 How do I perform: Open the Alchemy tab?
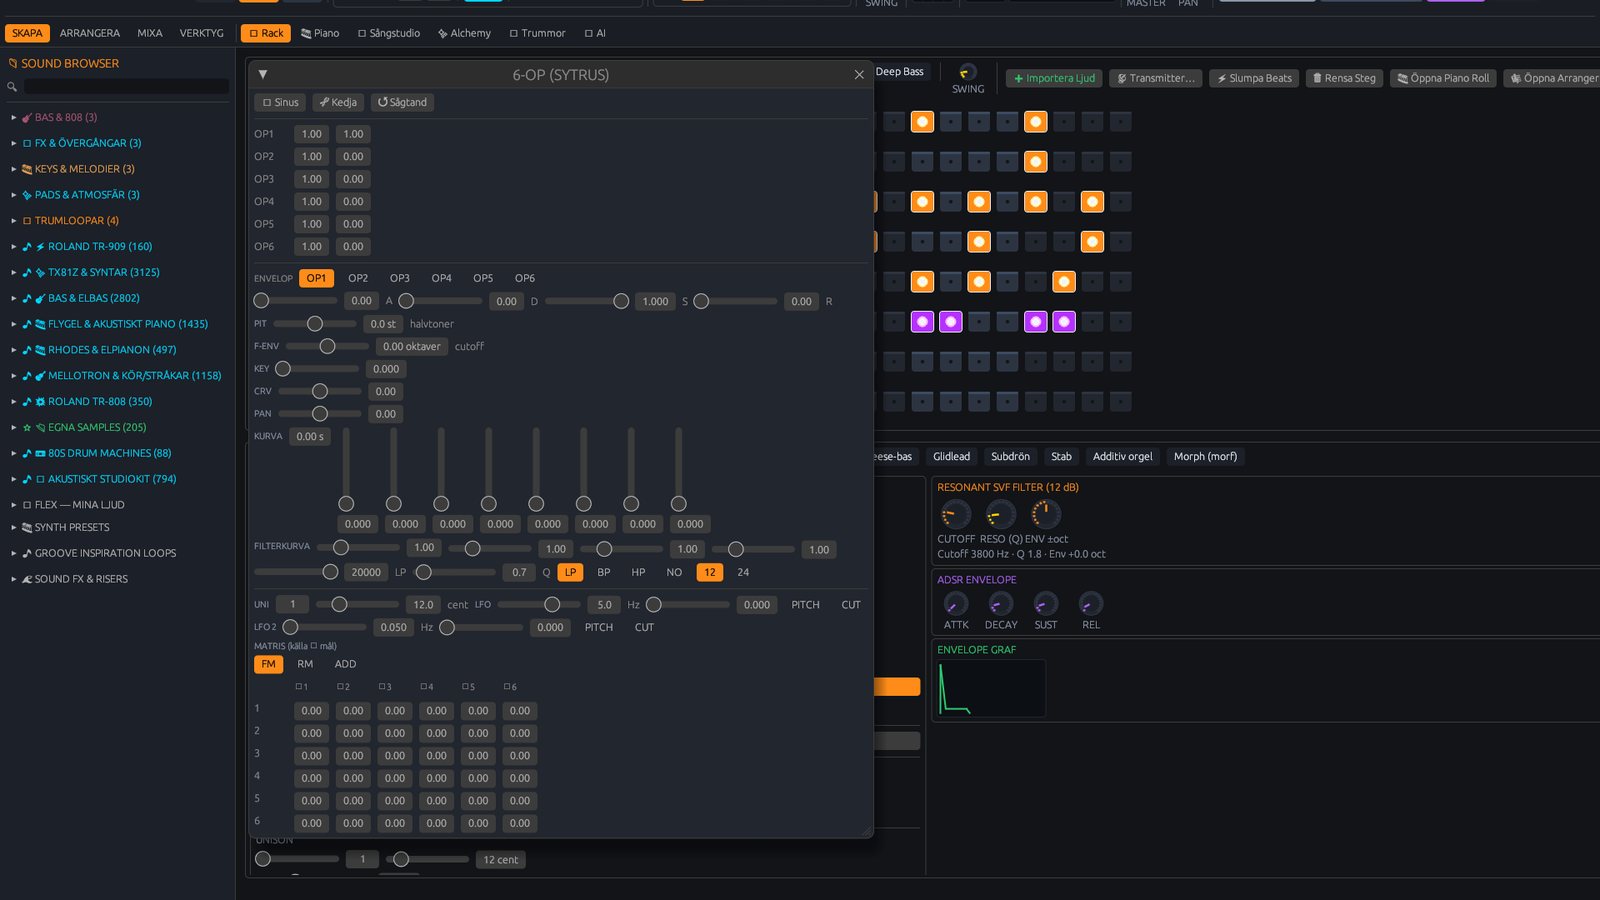click(x=464, y=33)
